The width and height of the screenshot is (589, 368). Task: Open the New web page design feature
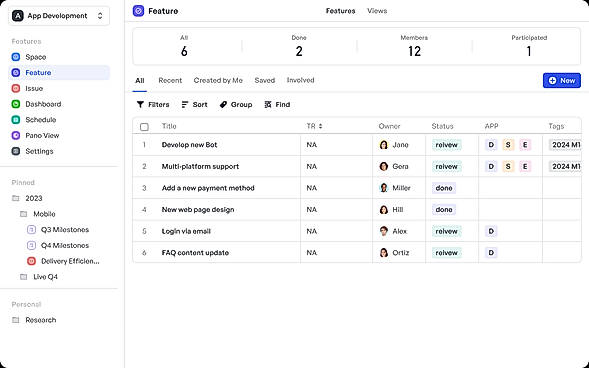click(x=198, y=210)
